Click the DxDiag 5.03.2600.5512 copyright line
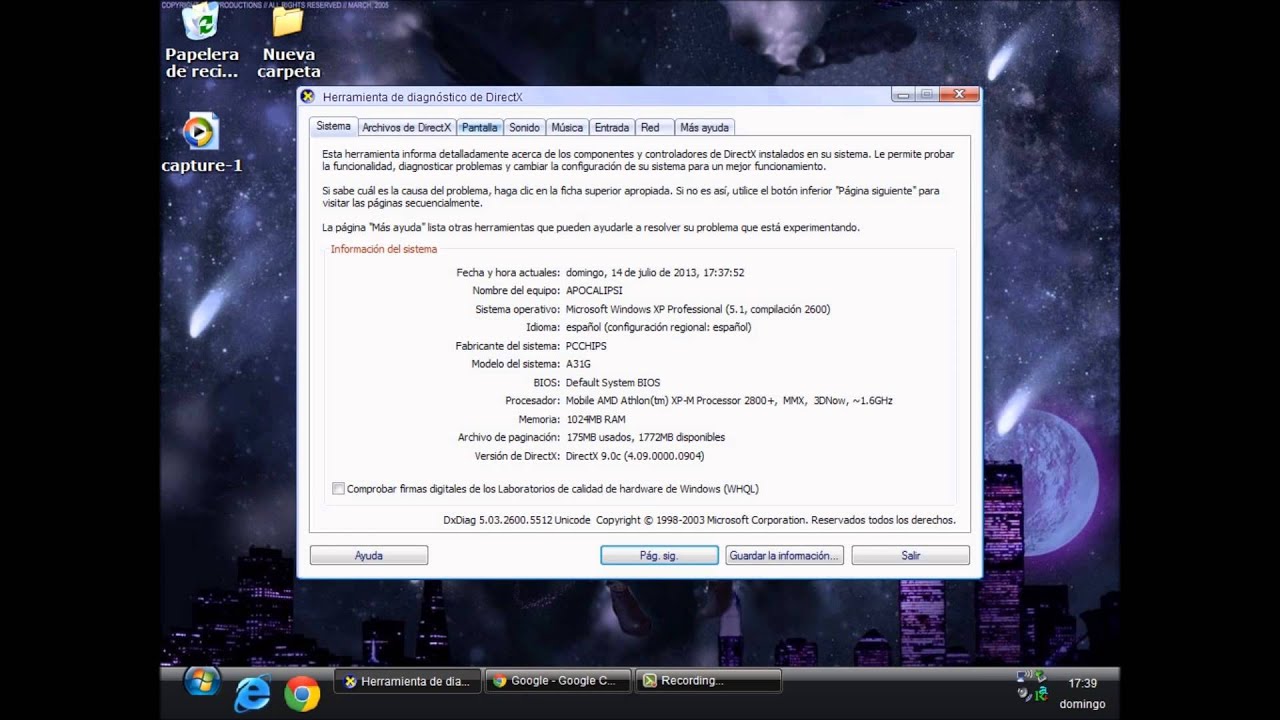 [699, 520]
